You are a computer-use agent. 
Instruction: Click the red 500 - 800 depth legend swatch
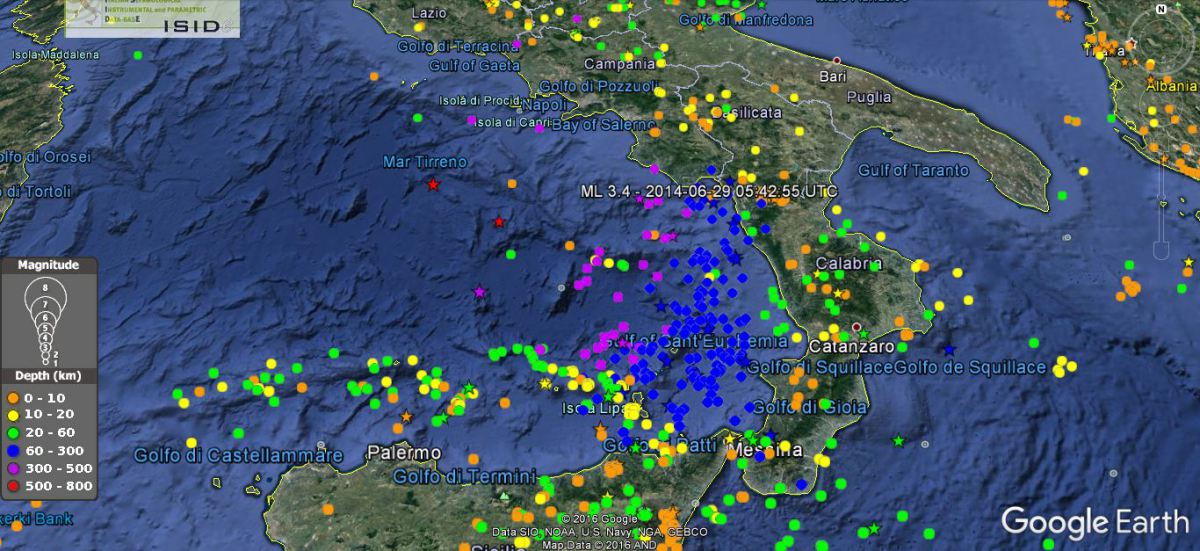(13, 486)
